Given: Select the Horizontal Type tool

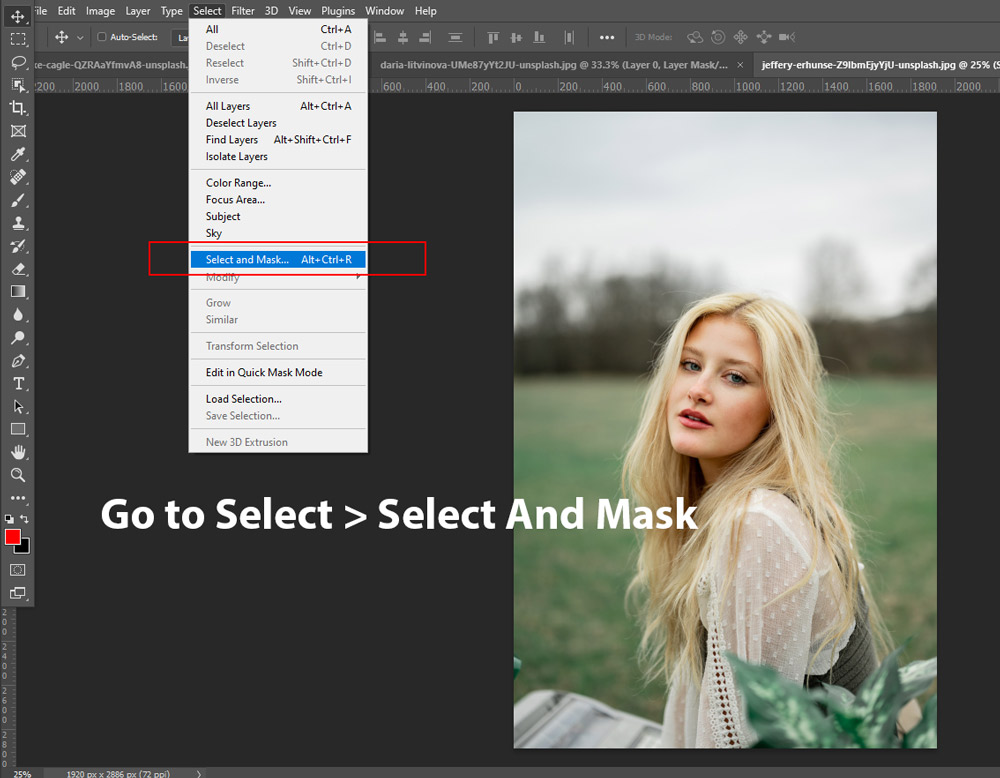Looking at the screenshot, I should coord(17,383).
